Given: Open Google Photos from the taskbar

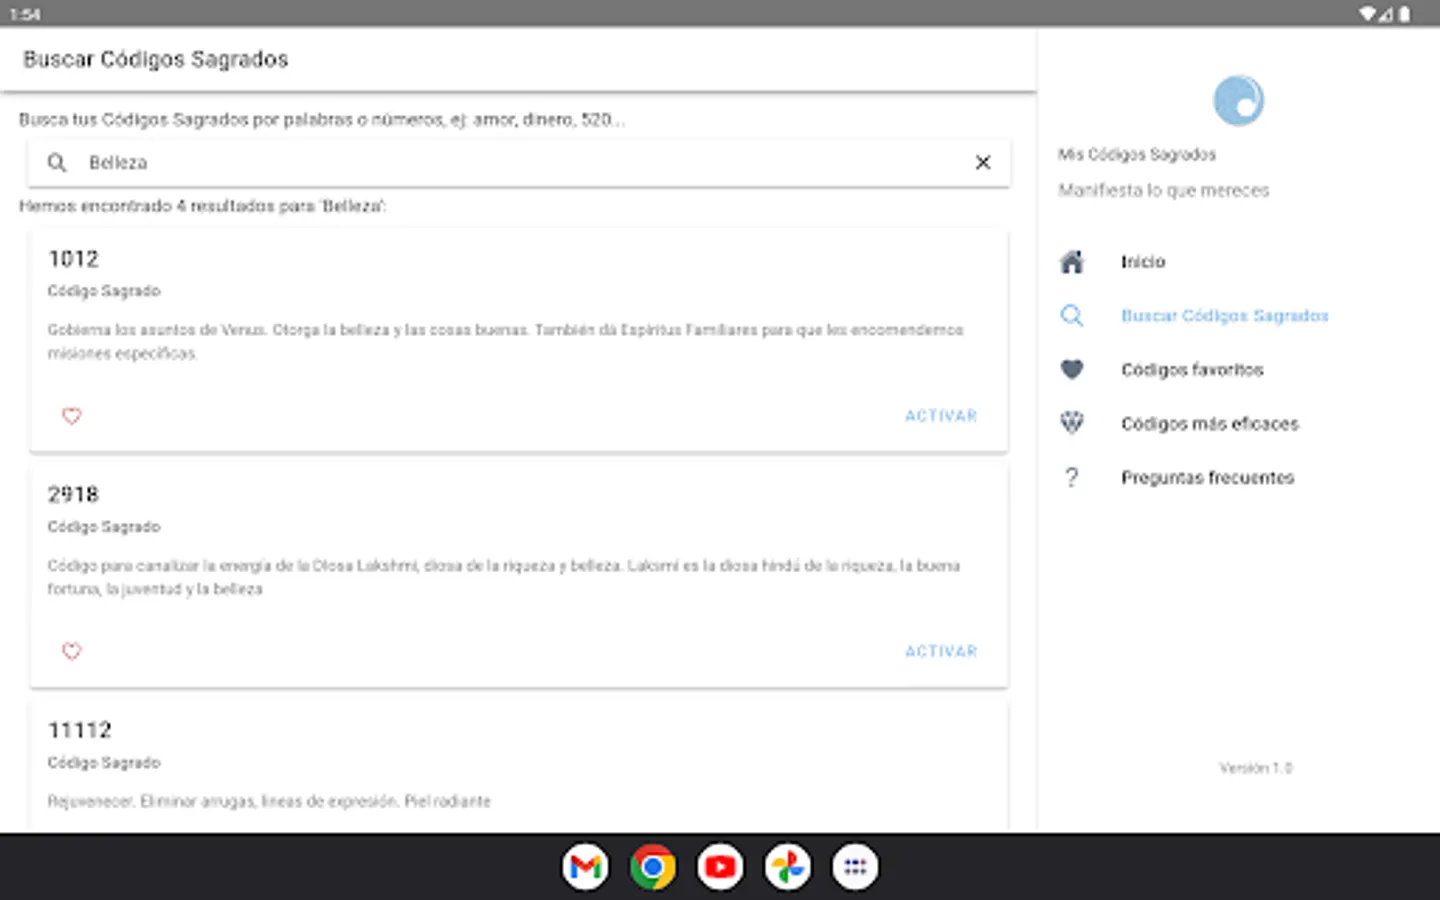Looking at the screenshot, I should point(788,867).
